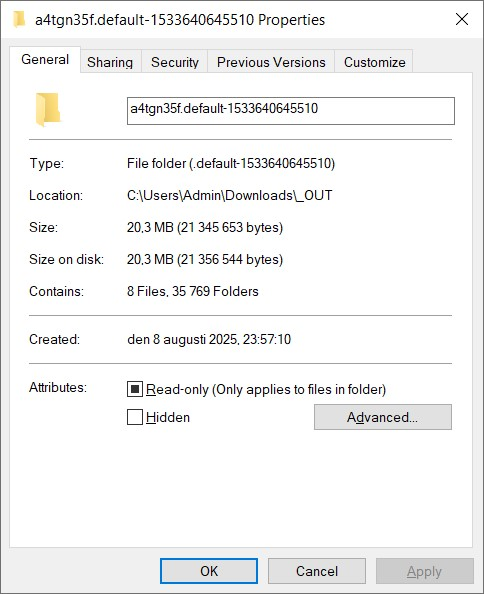Click the Contains value 8 Files, 35 769 Folders

tap(193, 291)
